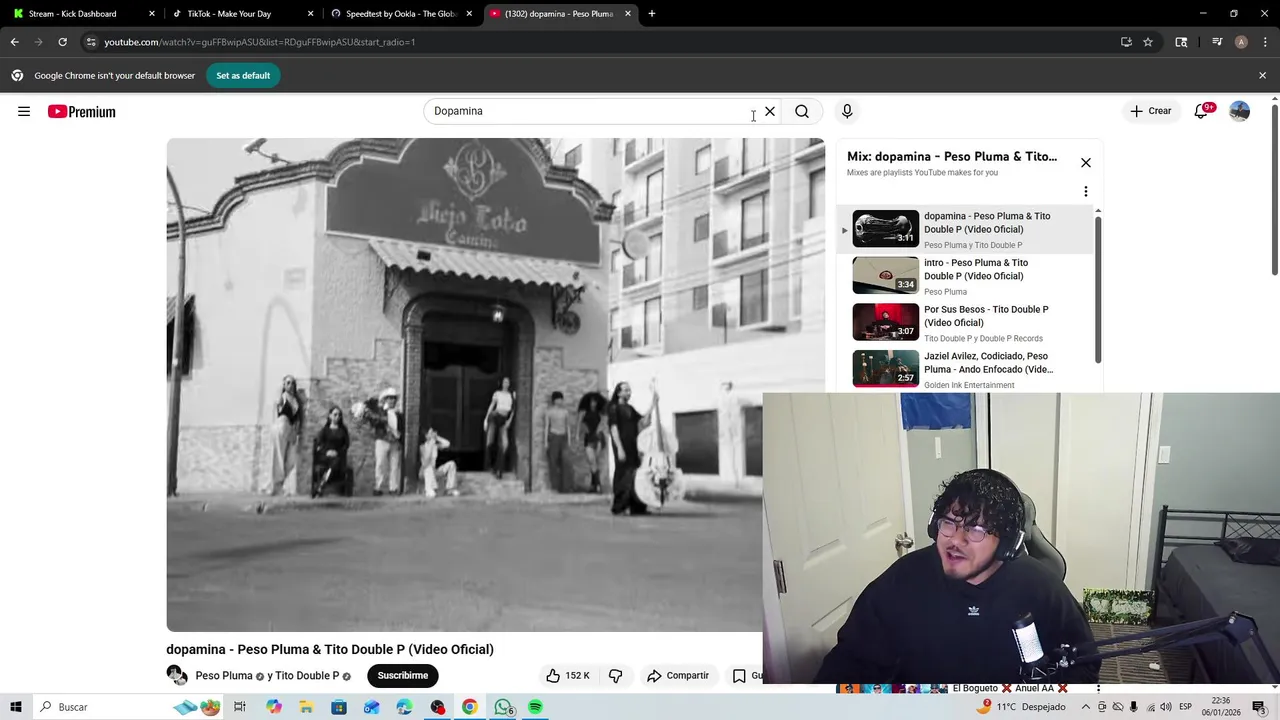Image resolution: width=1280 pixels, height=720 pixels.
Task: Go to YouTube Premium home logo
Action: point(82,112)
